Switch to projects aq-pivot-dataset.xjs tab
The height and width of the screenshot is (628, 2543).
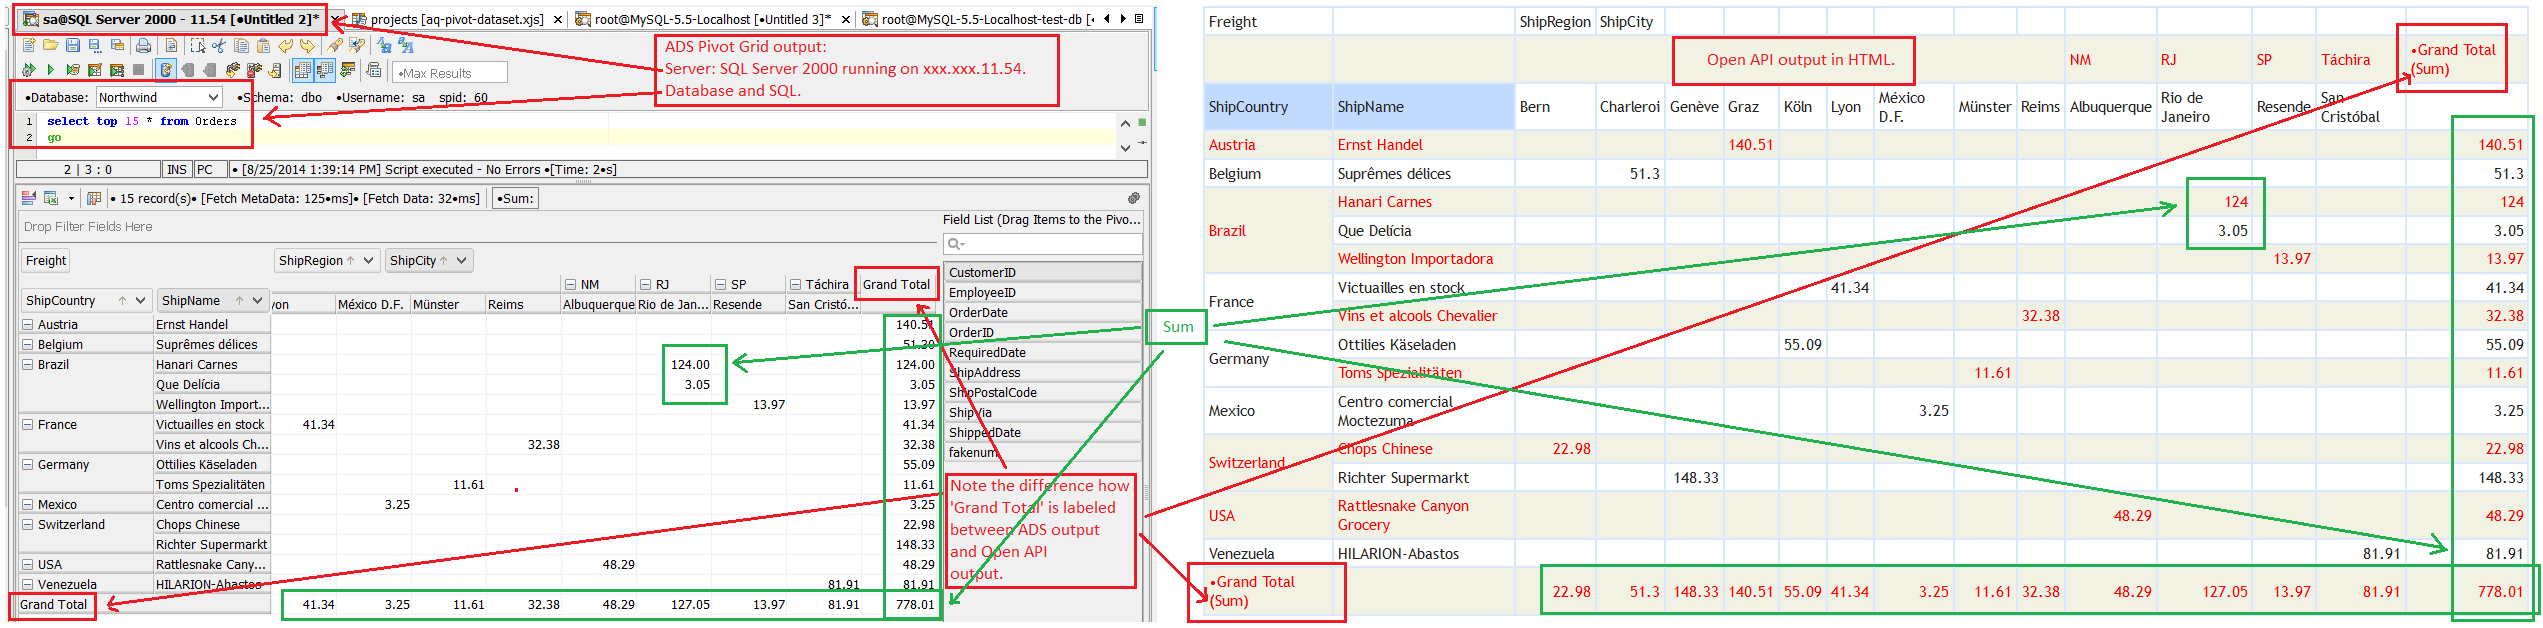tap(458, 19)
